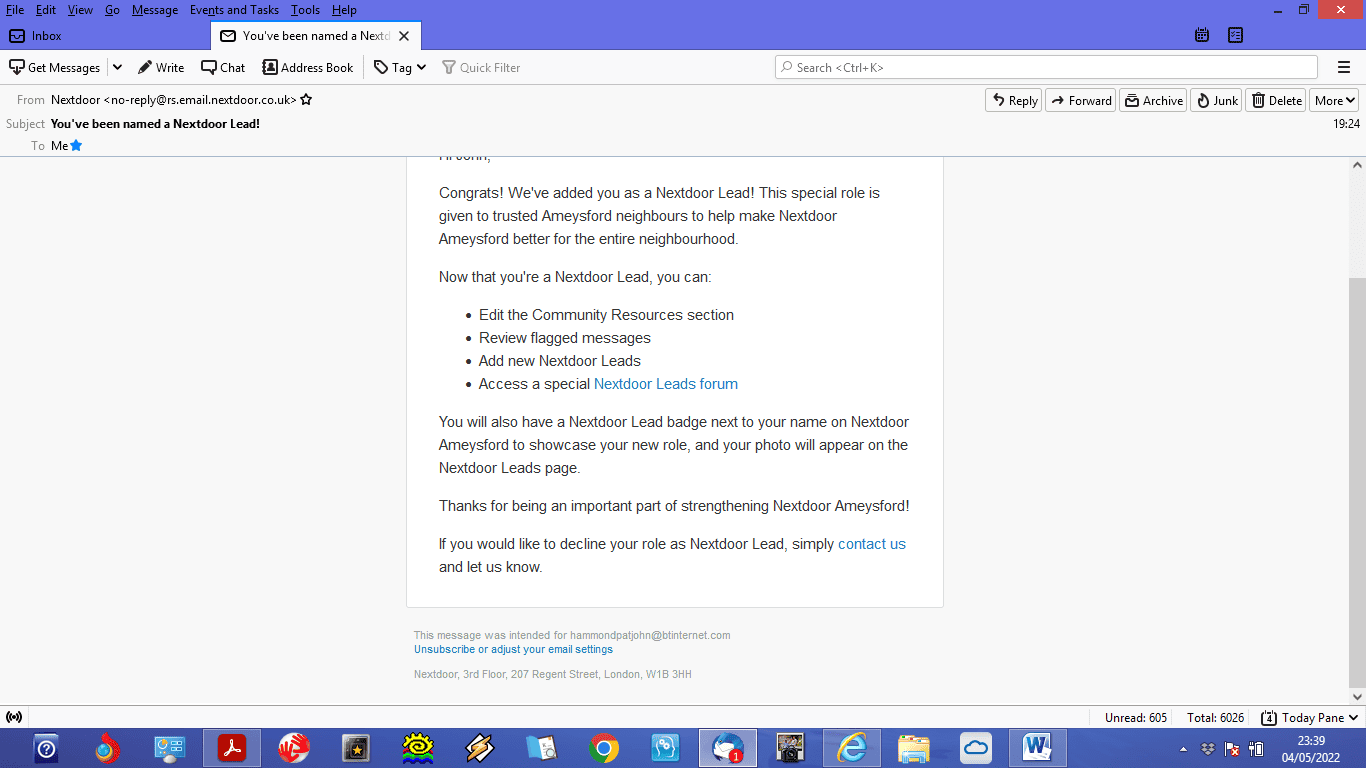This screenshot has width=1366, height=768.
Task: Open Winamp lightning-bolt taskbar icon
Action: point(480,748)
